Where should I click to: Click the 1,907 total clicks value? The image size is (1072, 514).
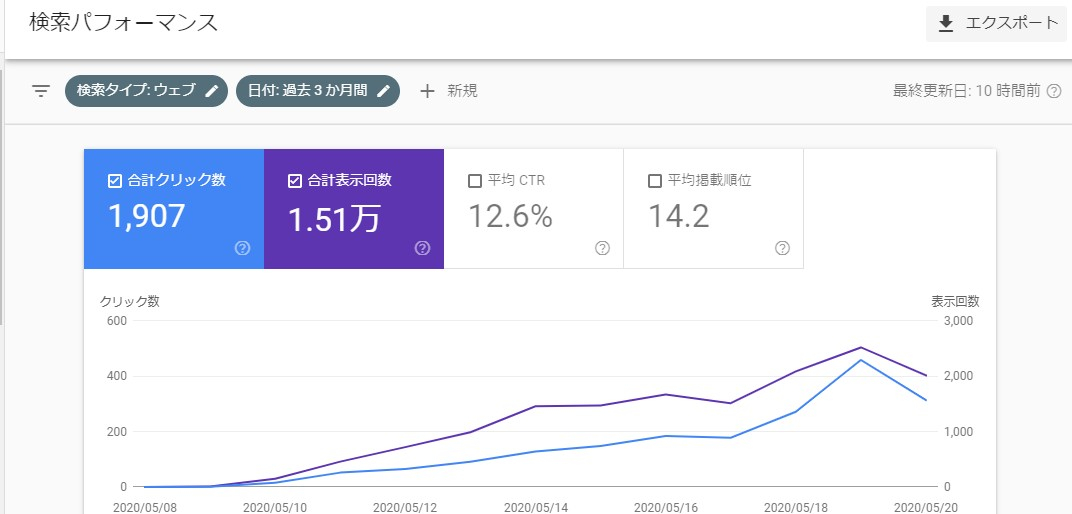[x=146, y=216]
